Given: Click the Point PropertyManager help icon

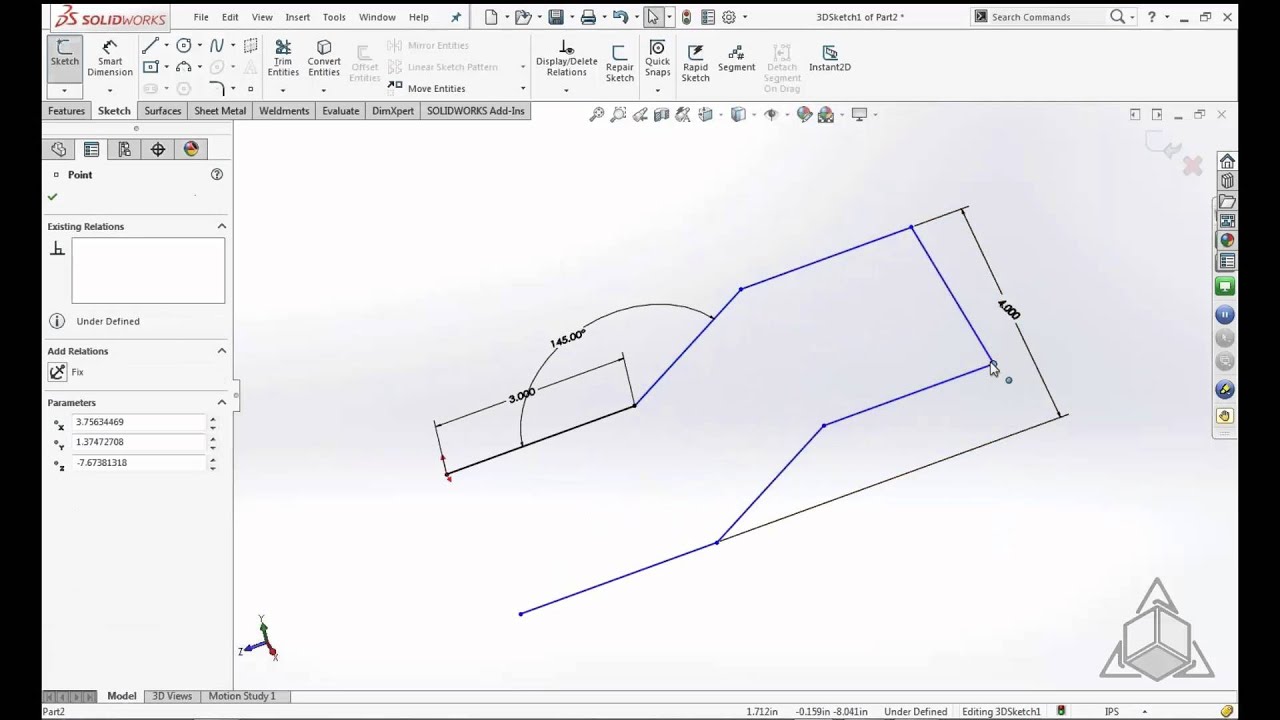Looking at the screenshot, I should [x=217, y=174].
